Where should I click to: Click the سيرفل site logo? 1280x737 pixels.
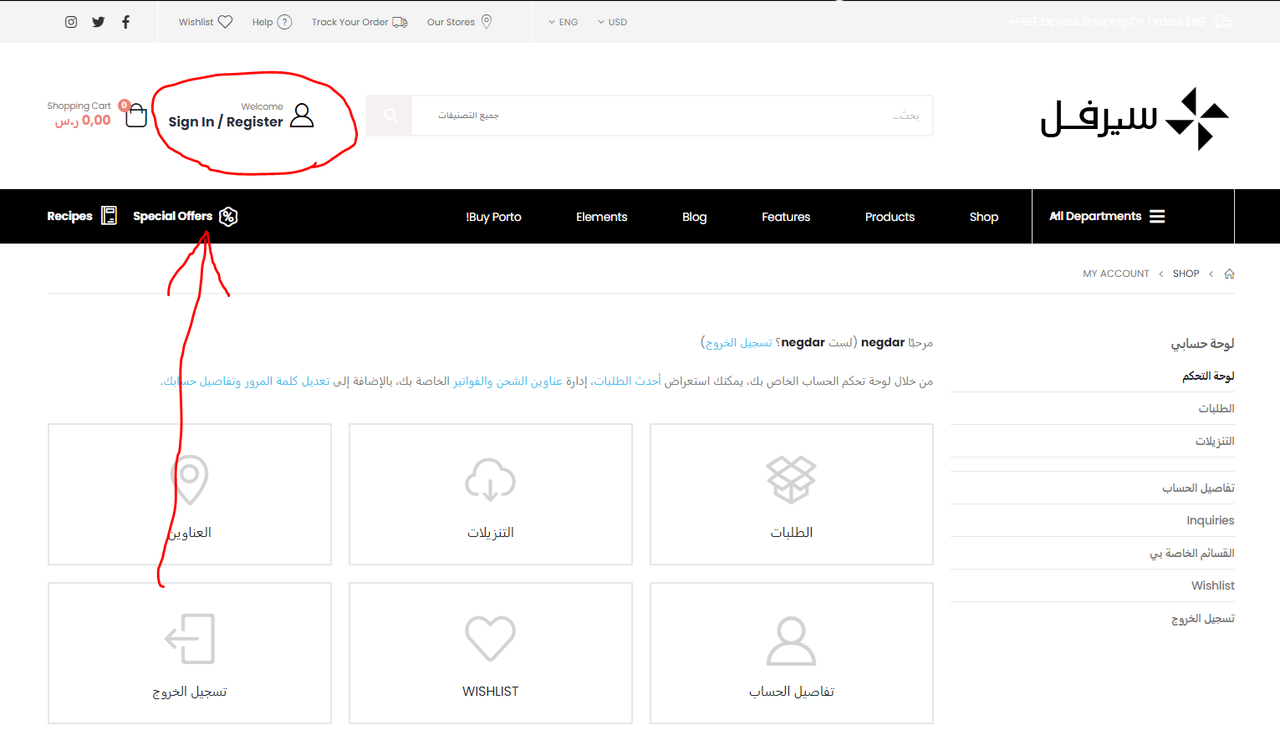(1135, 119)
